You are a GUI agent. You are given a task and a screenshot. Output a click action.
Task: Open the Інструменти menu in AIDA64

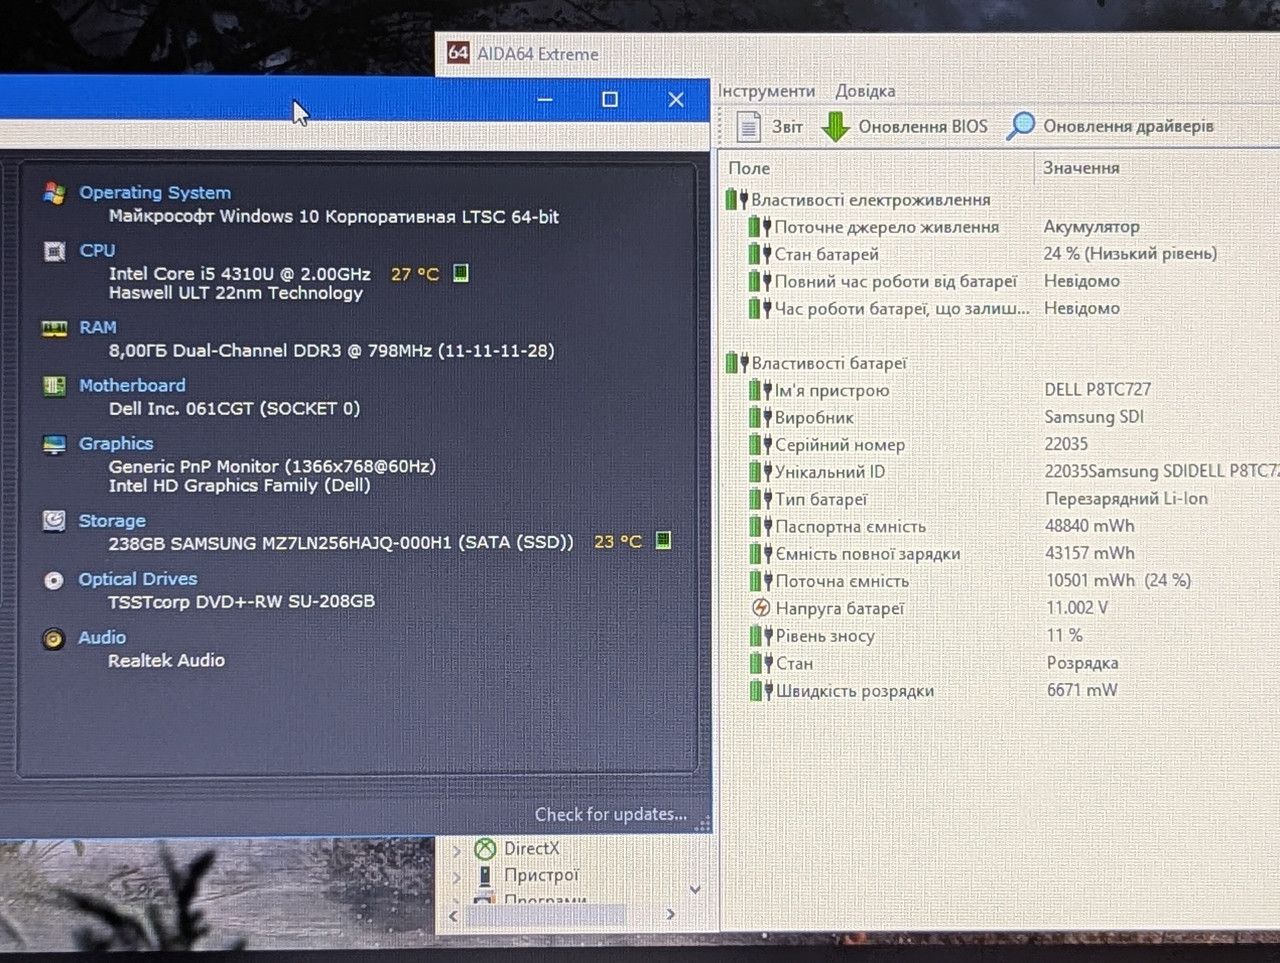click(x=767, y=91)
